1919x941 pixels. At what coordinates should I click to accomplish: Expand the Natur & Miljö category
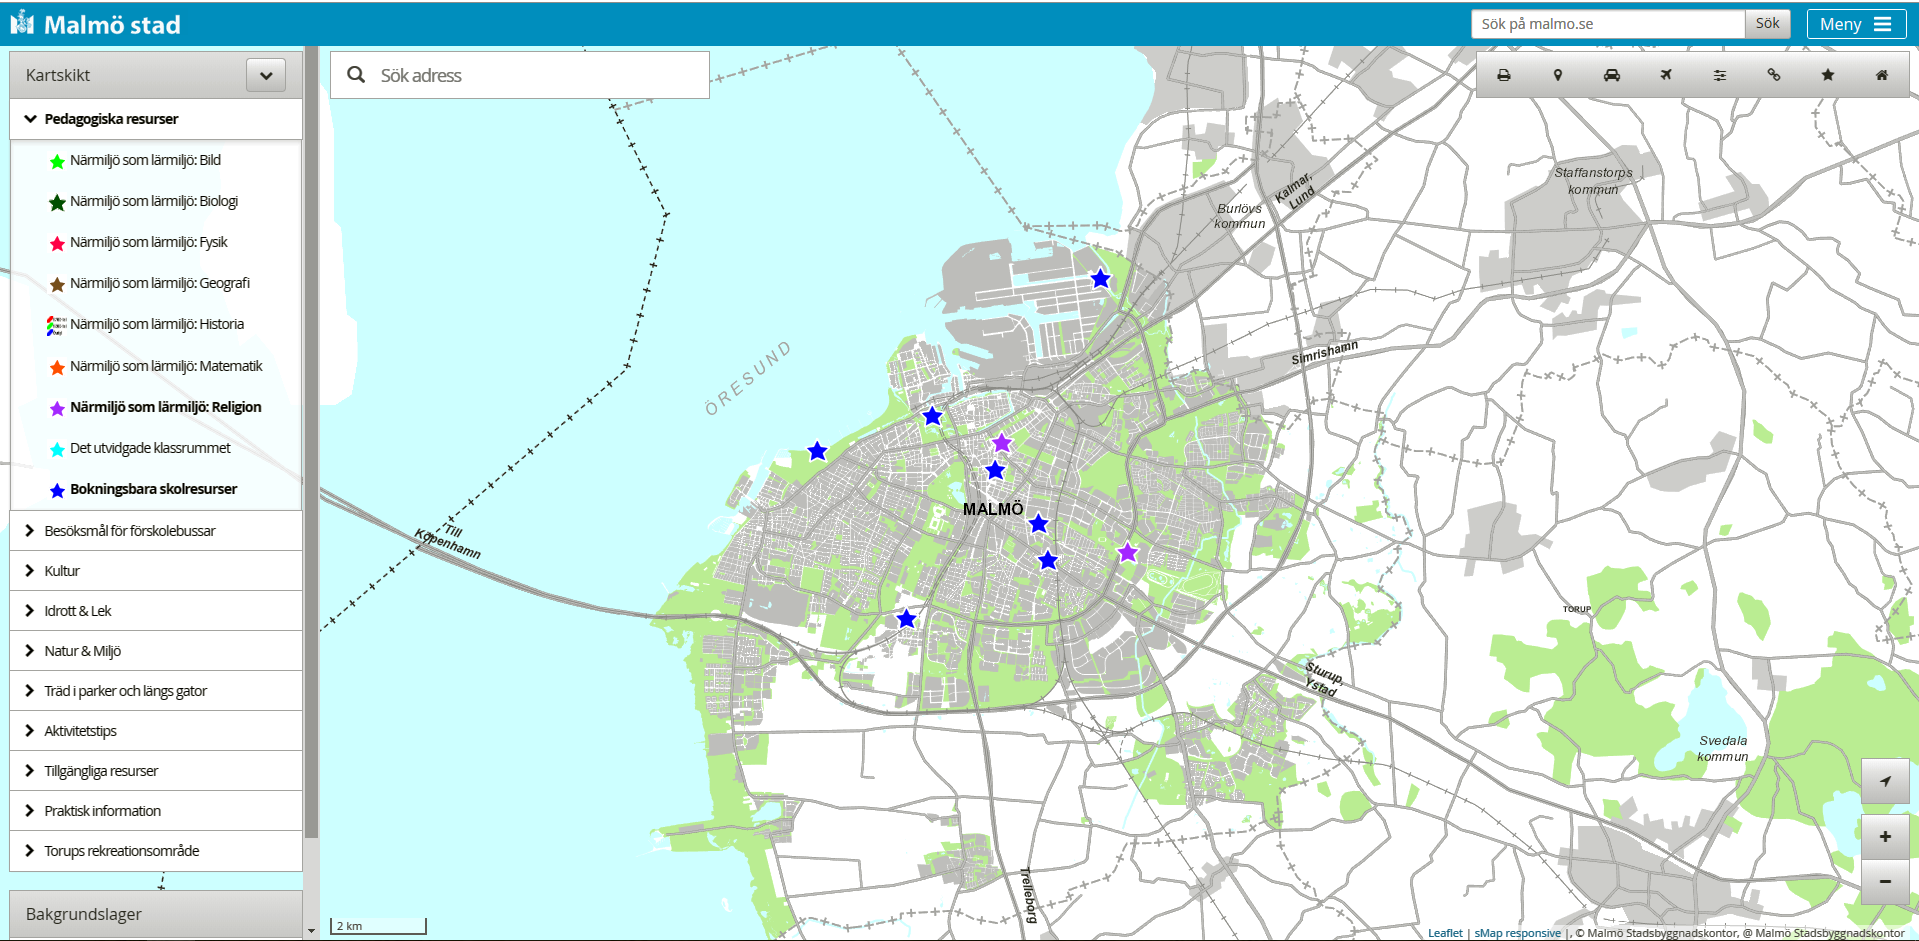(x=82, y=651)
